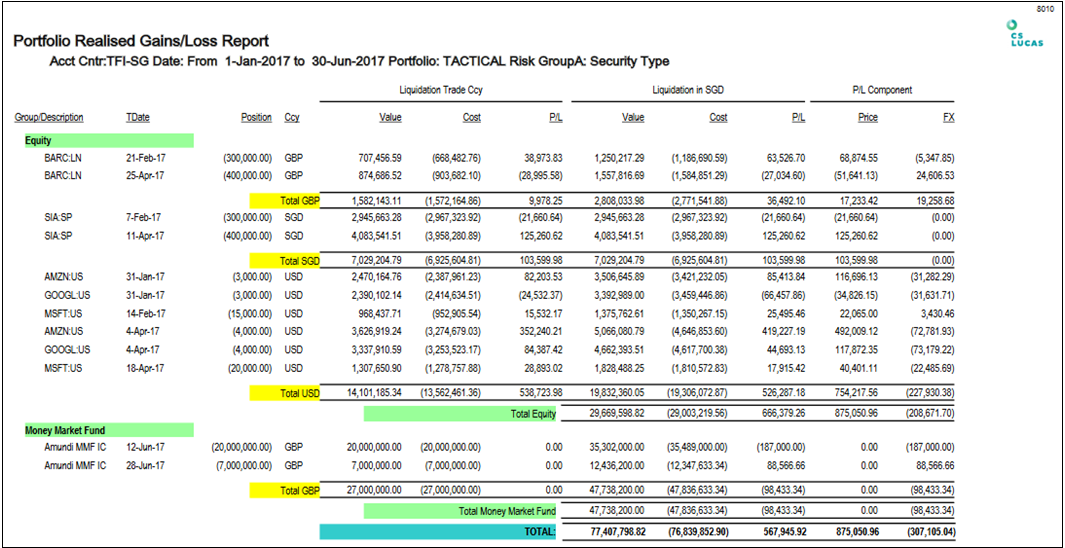
Task: Click the Position column header
Action: 256,117
